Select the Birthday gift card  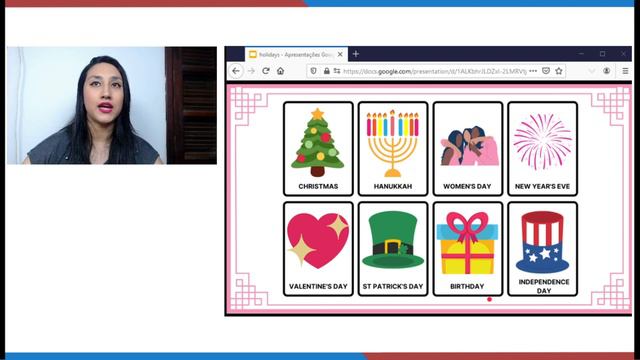coord(467,249)
